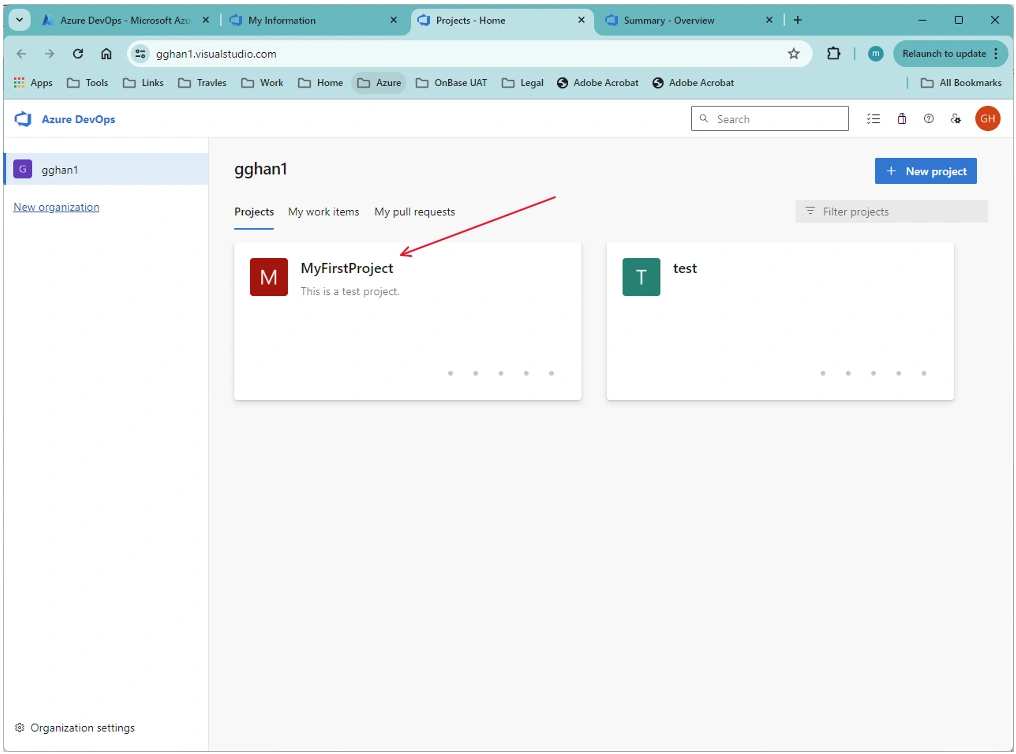1016x754 pixels.
Task: Select the My work items tab
Action: coord(323,212)
